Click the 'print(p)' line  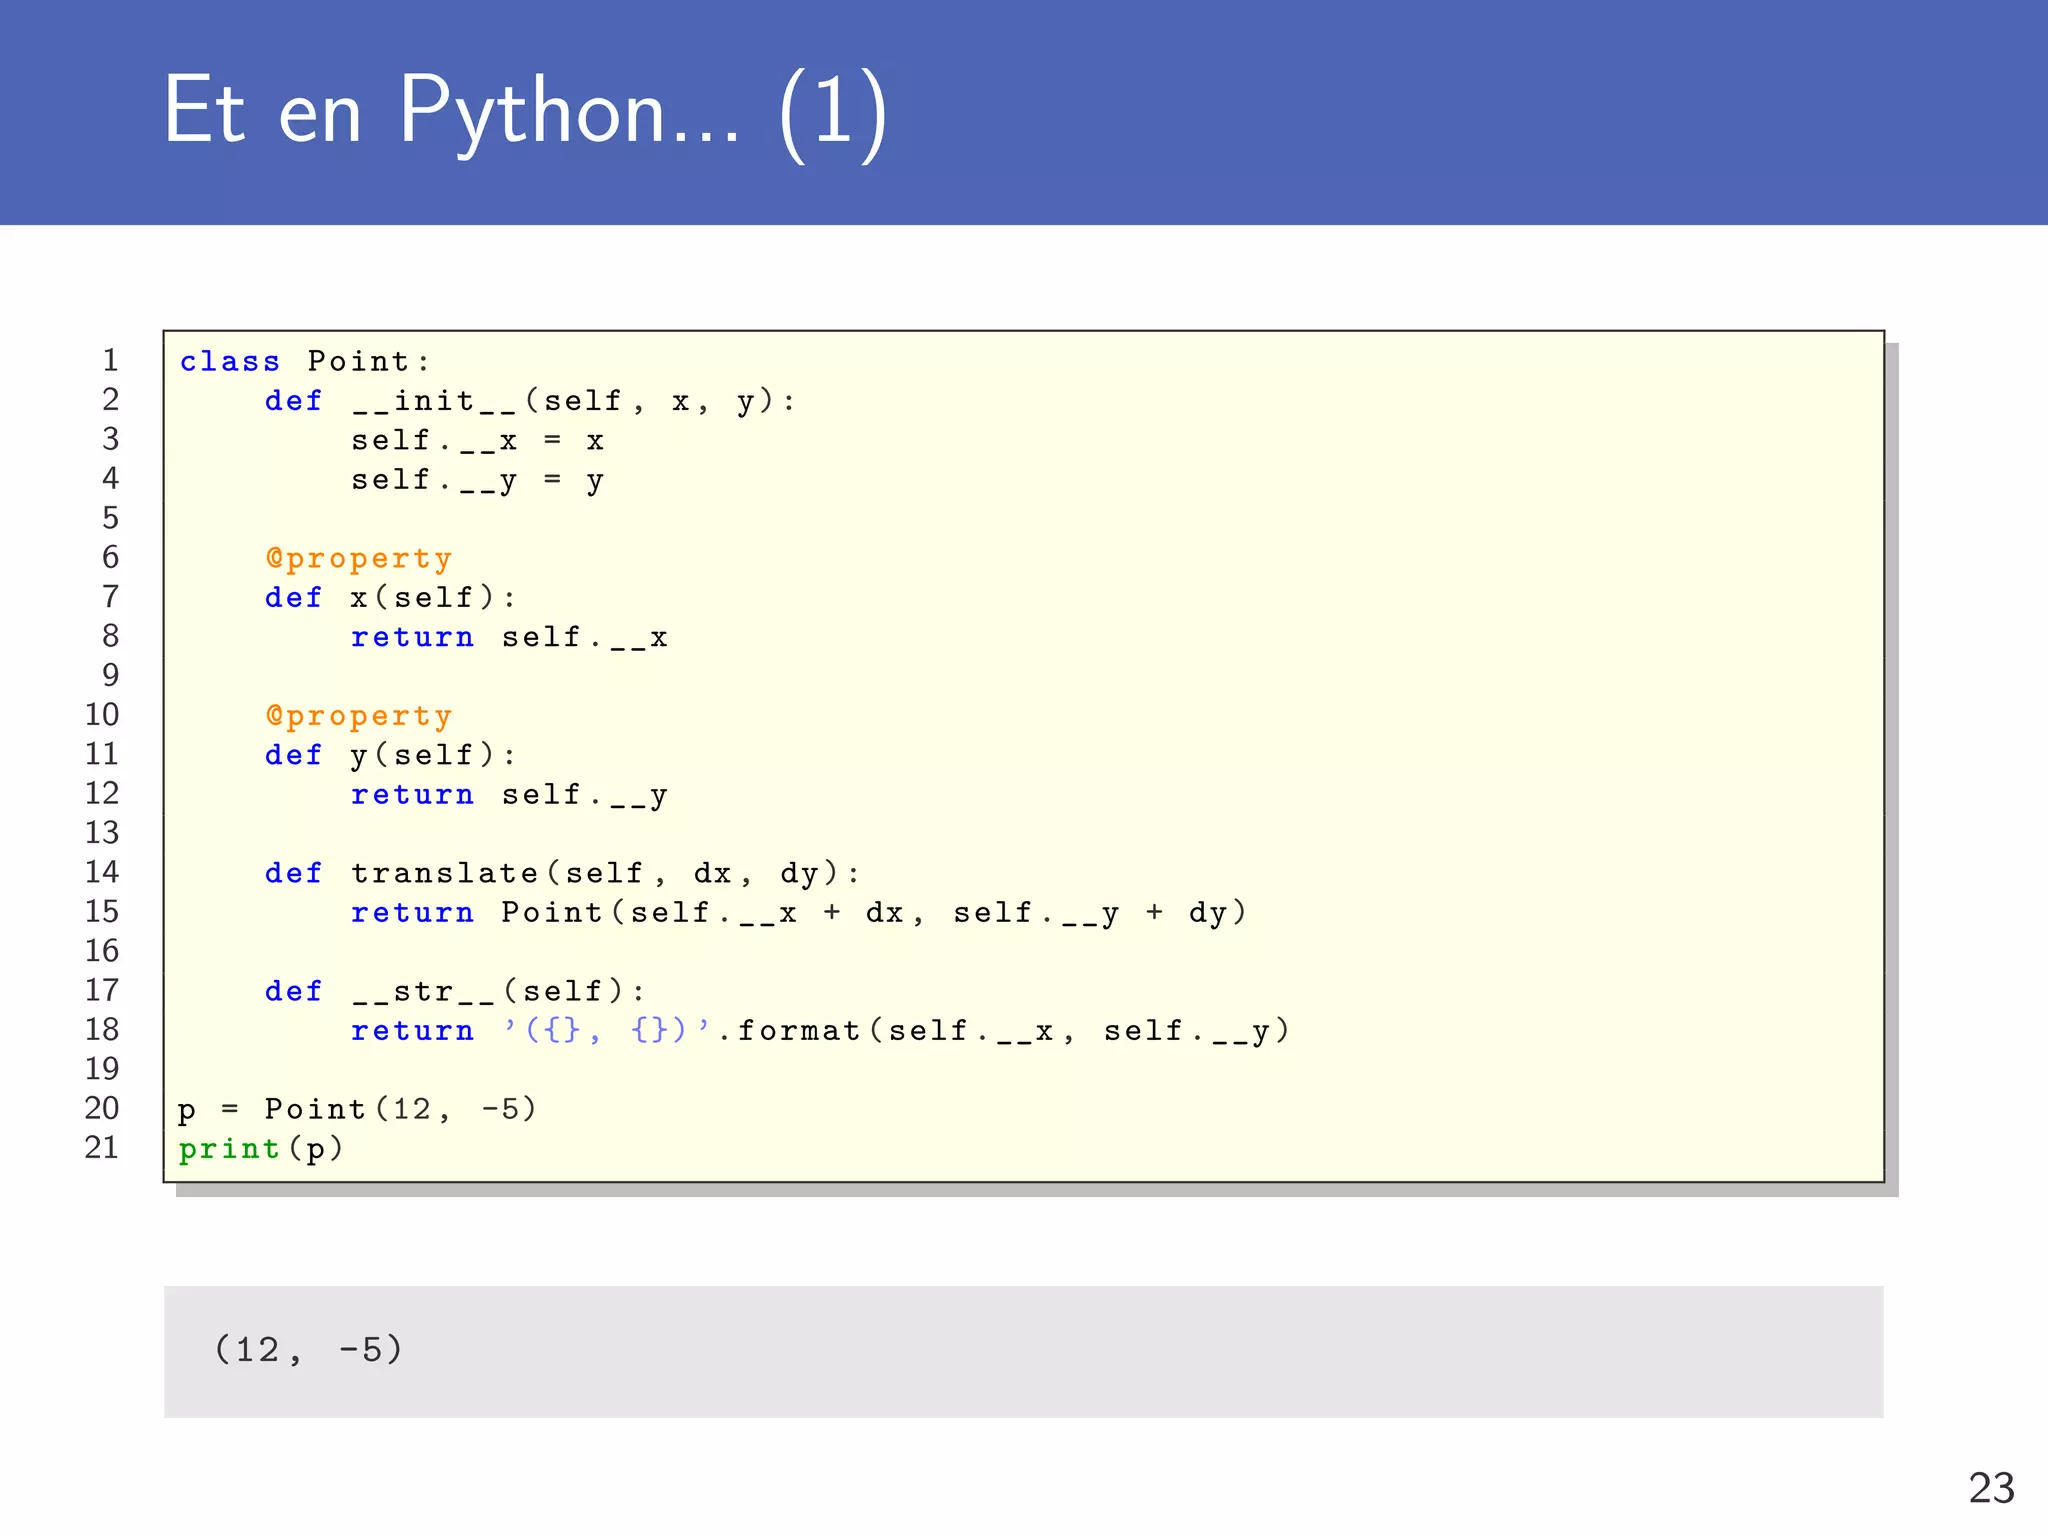click(261, 1149)
